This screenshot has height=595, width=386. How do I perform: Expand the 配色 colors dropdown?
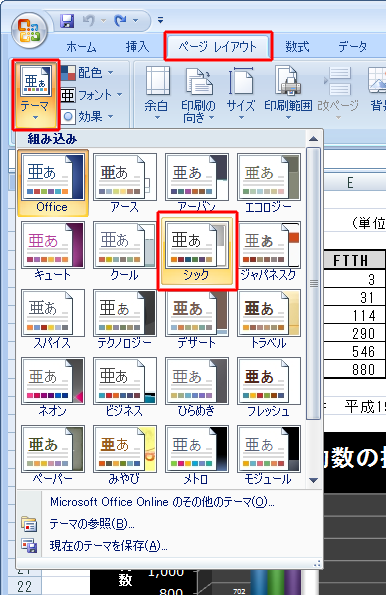pyautogui.click(x=87, y=72)
